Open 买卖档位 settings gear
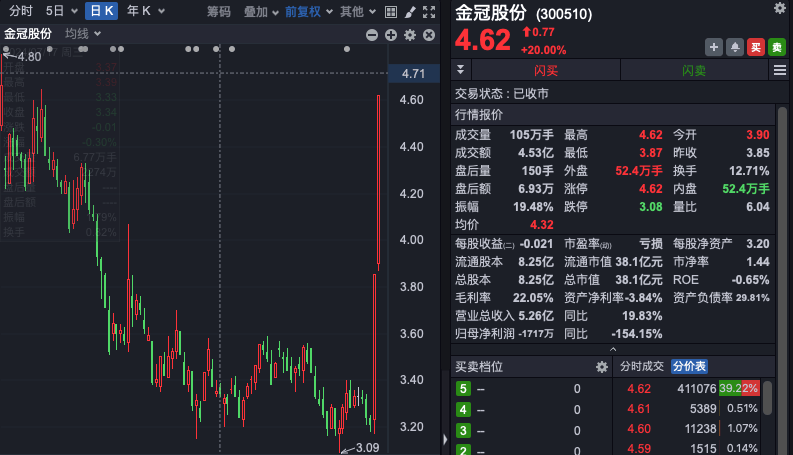The image size is (793, 455). [x=601, y=367]
